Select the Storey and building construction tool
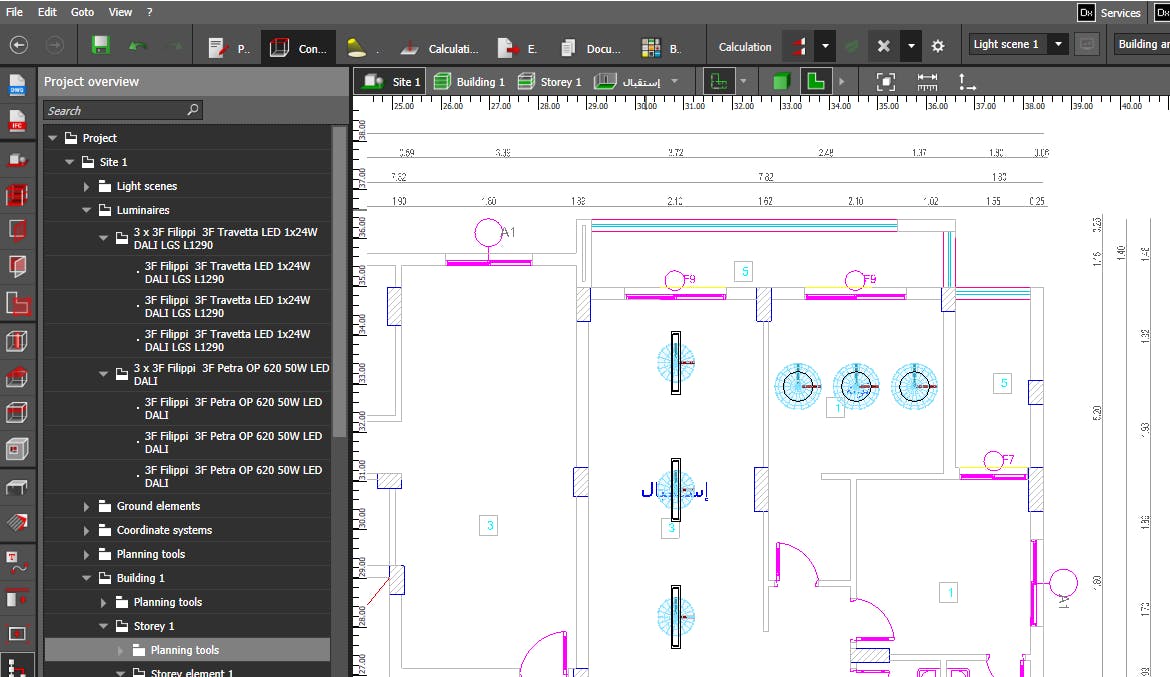Image resolution: width=1170 pixels, height=677 pixels. pyautogui.click(x=16, y=196)
